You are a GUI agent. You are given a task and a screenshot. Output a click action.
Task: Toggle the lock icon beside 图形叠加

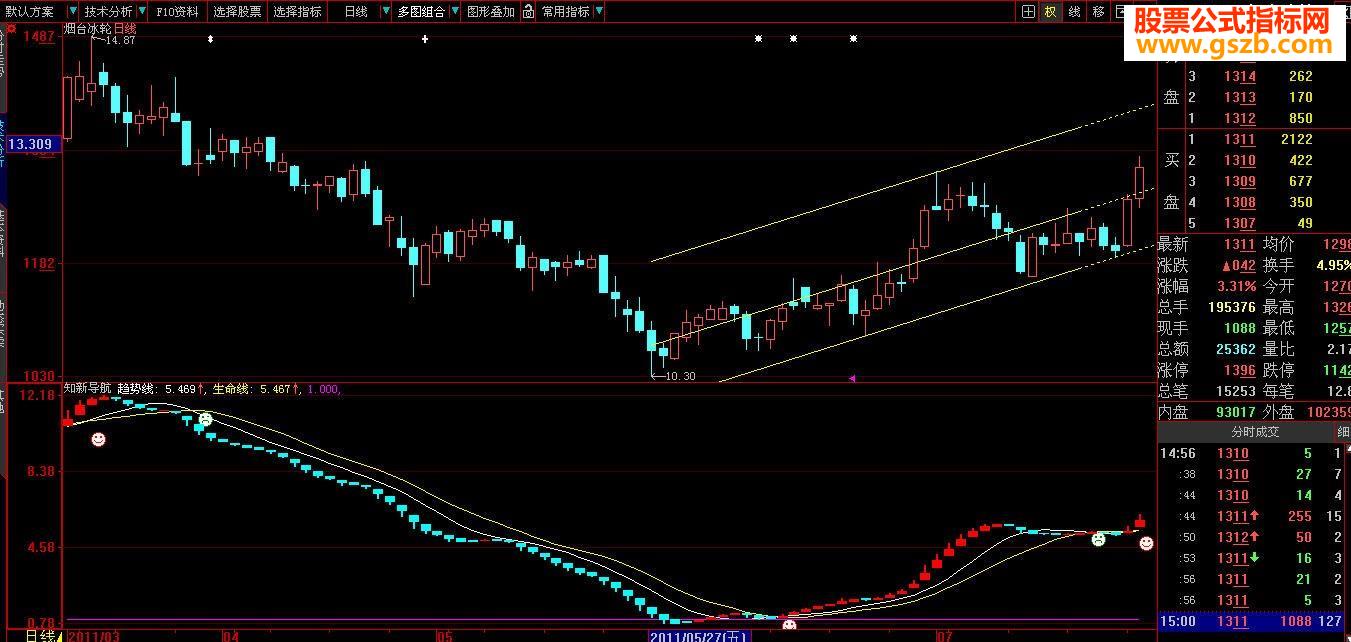pyautogui.click(x=527, y=12)
